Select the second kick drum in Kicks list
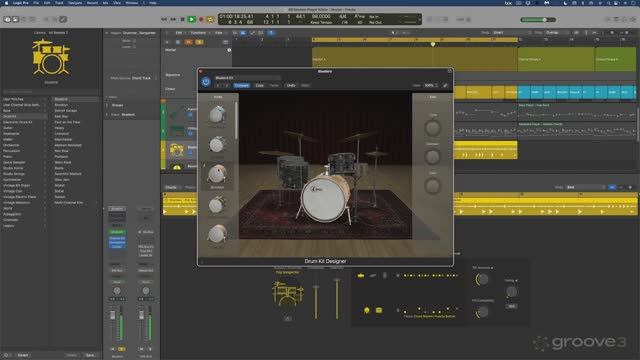This screenshot has height=360, width=640. tap(217, 144)
